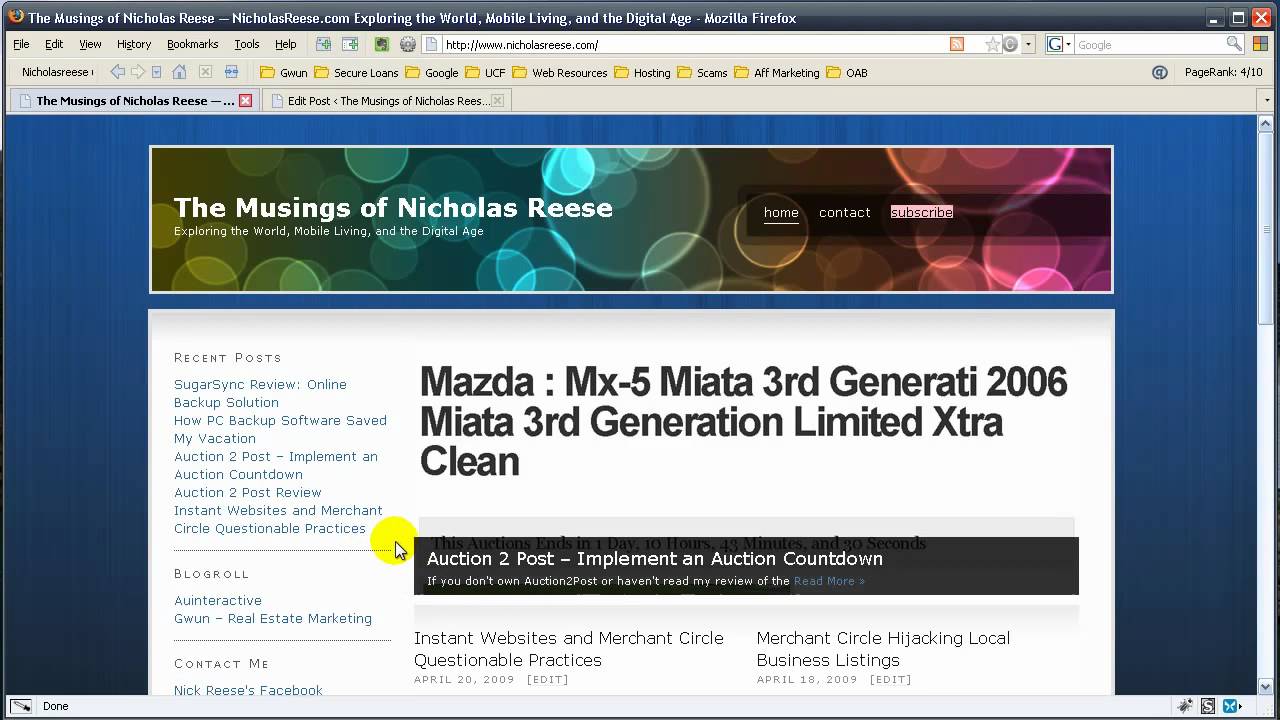Click the Auinteractive blogroll link
This screenshot has height=720, width=1280.
(x=218, y=600)
